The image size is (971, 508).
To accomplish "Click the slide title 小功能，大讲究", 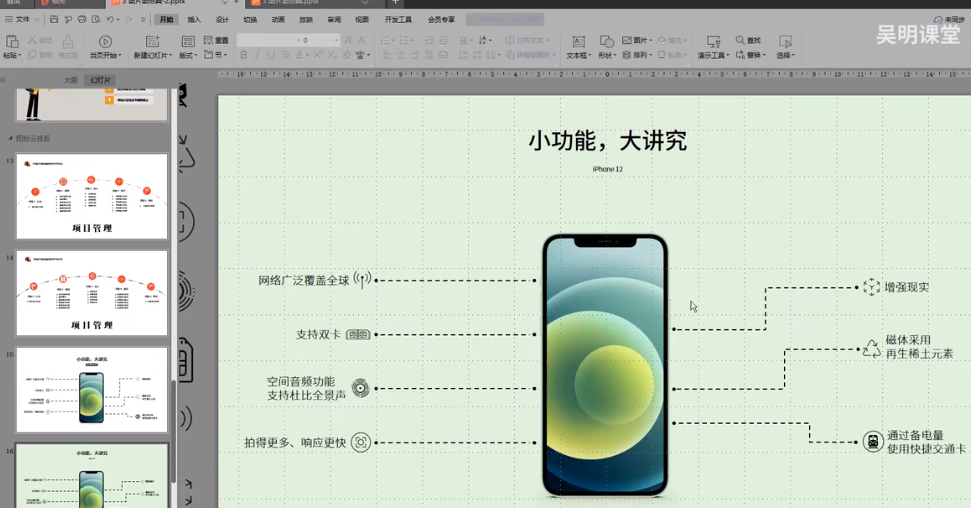I will [x=607, y=141].
